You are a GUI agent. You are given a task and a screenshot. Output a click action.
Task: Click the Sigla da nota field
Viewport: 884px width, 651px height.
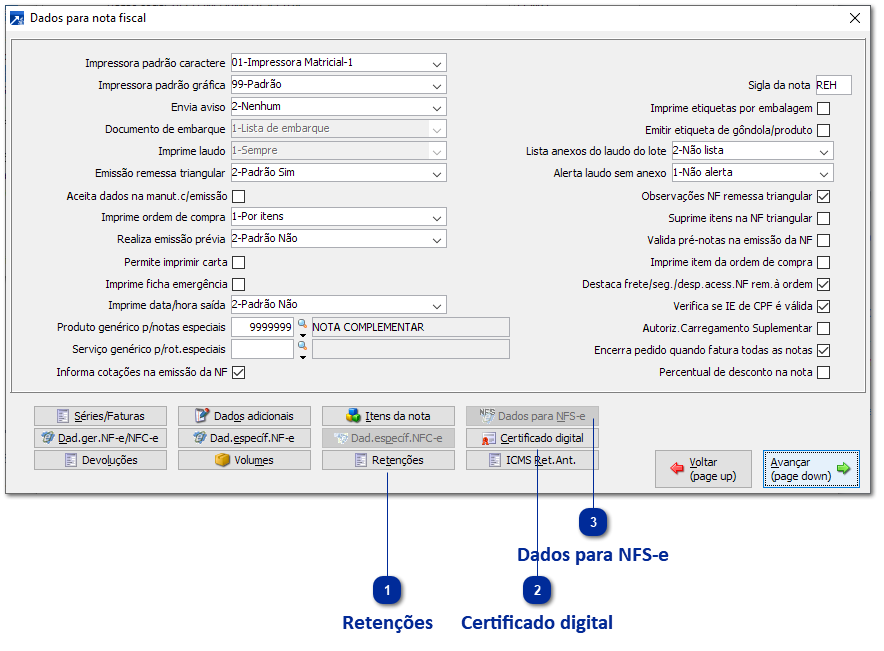[833, 85]
